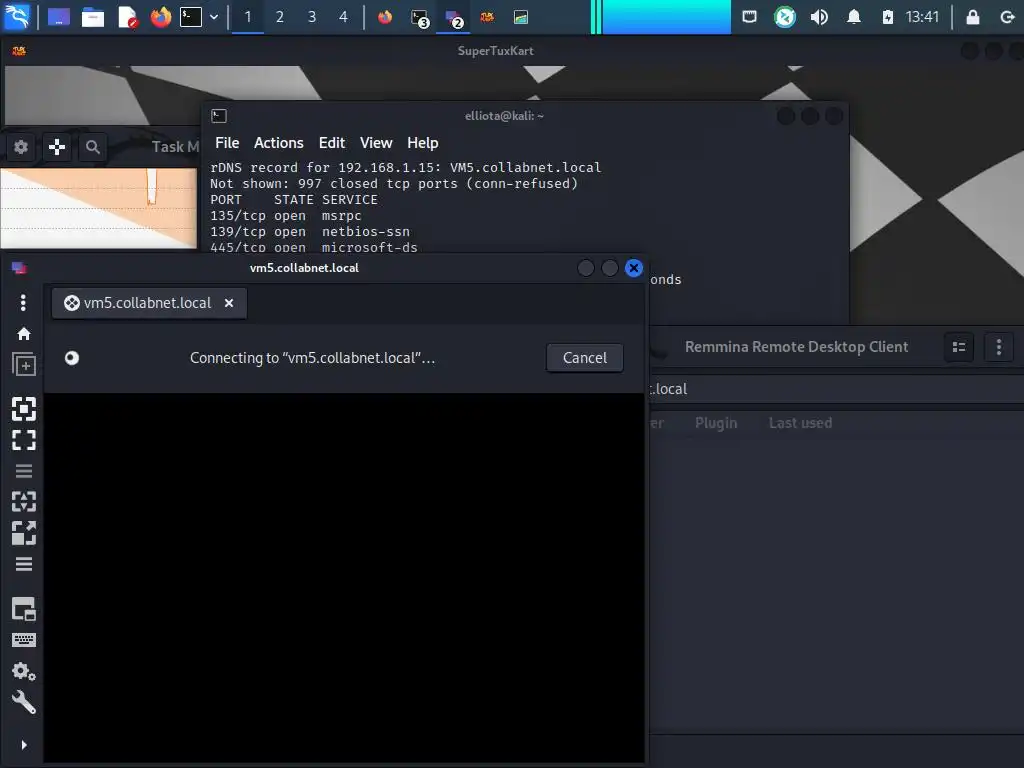The height and width of the screenshot is (768, 1024).
Task: Open the Edit menu in the terminal
Action: [332, 143]
